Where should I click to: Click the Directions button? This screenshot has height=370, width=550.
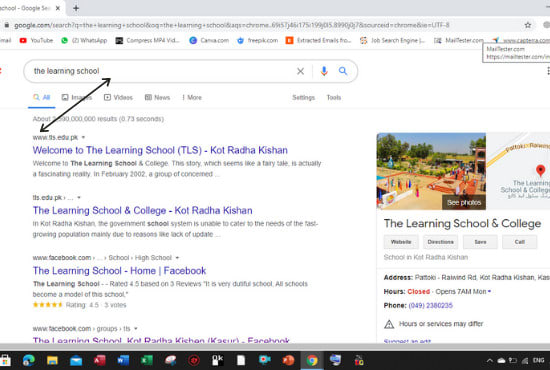[441, 242]
